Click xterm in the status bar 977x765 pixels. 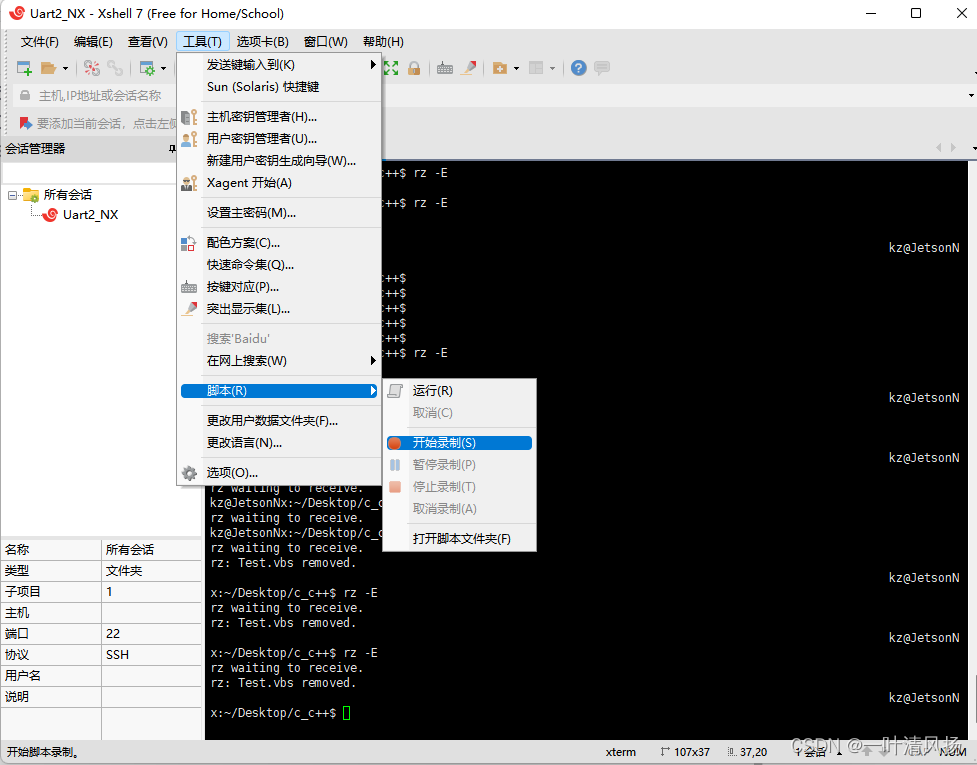(621, 753)
